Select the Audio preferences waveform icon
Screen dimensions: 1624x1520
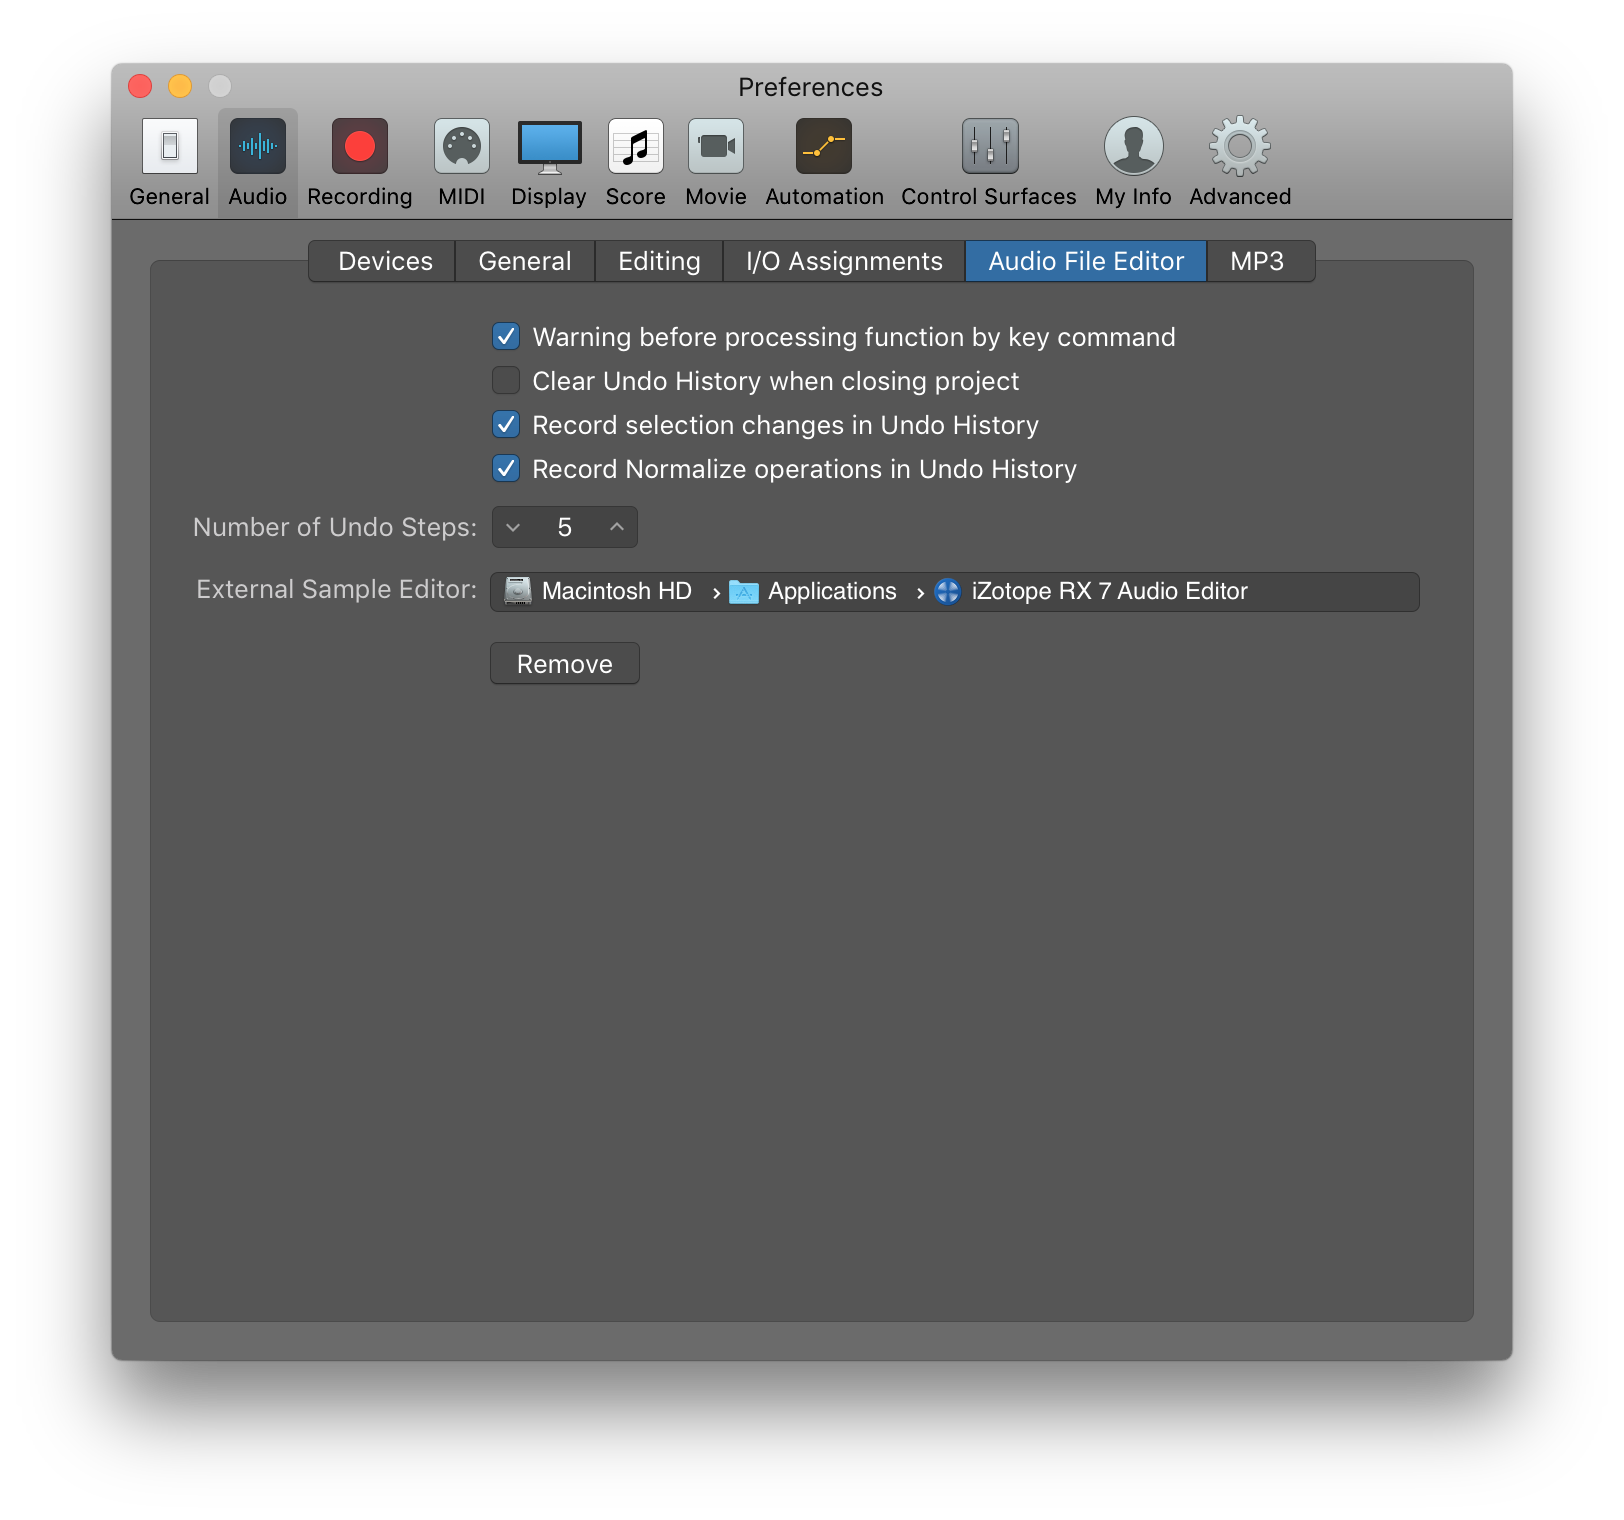pyautogui.click(x=258, y=146)
